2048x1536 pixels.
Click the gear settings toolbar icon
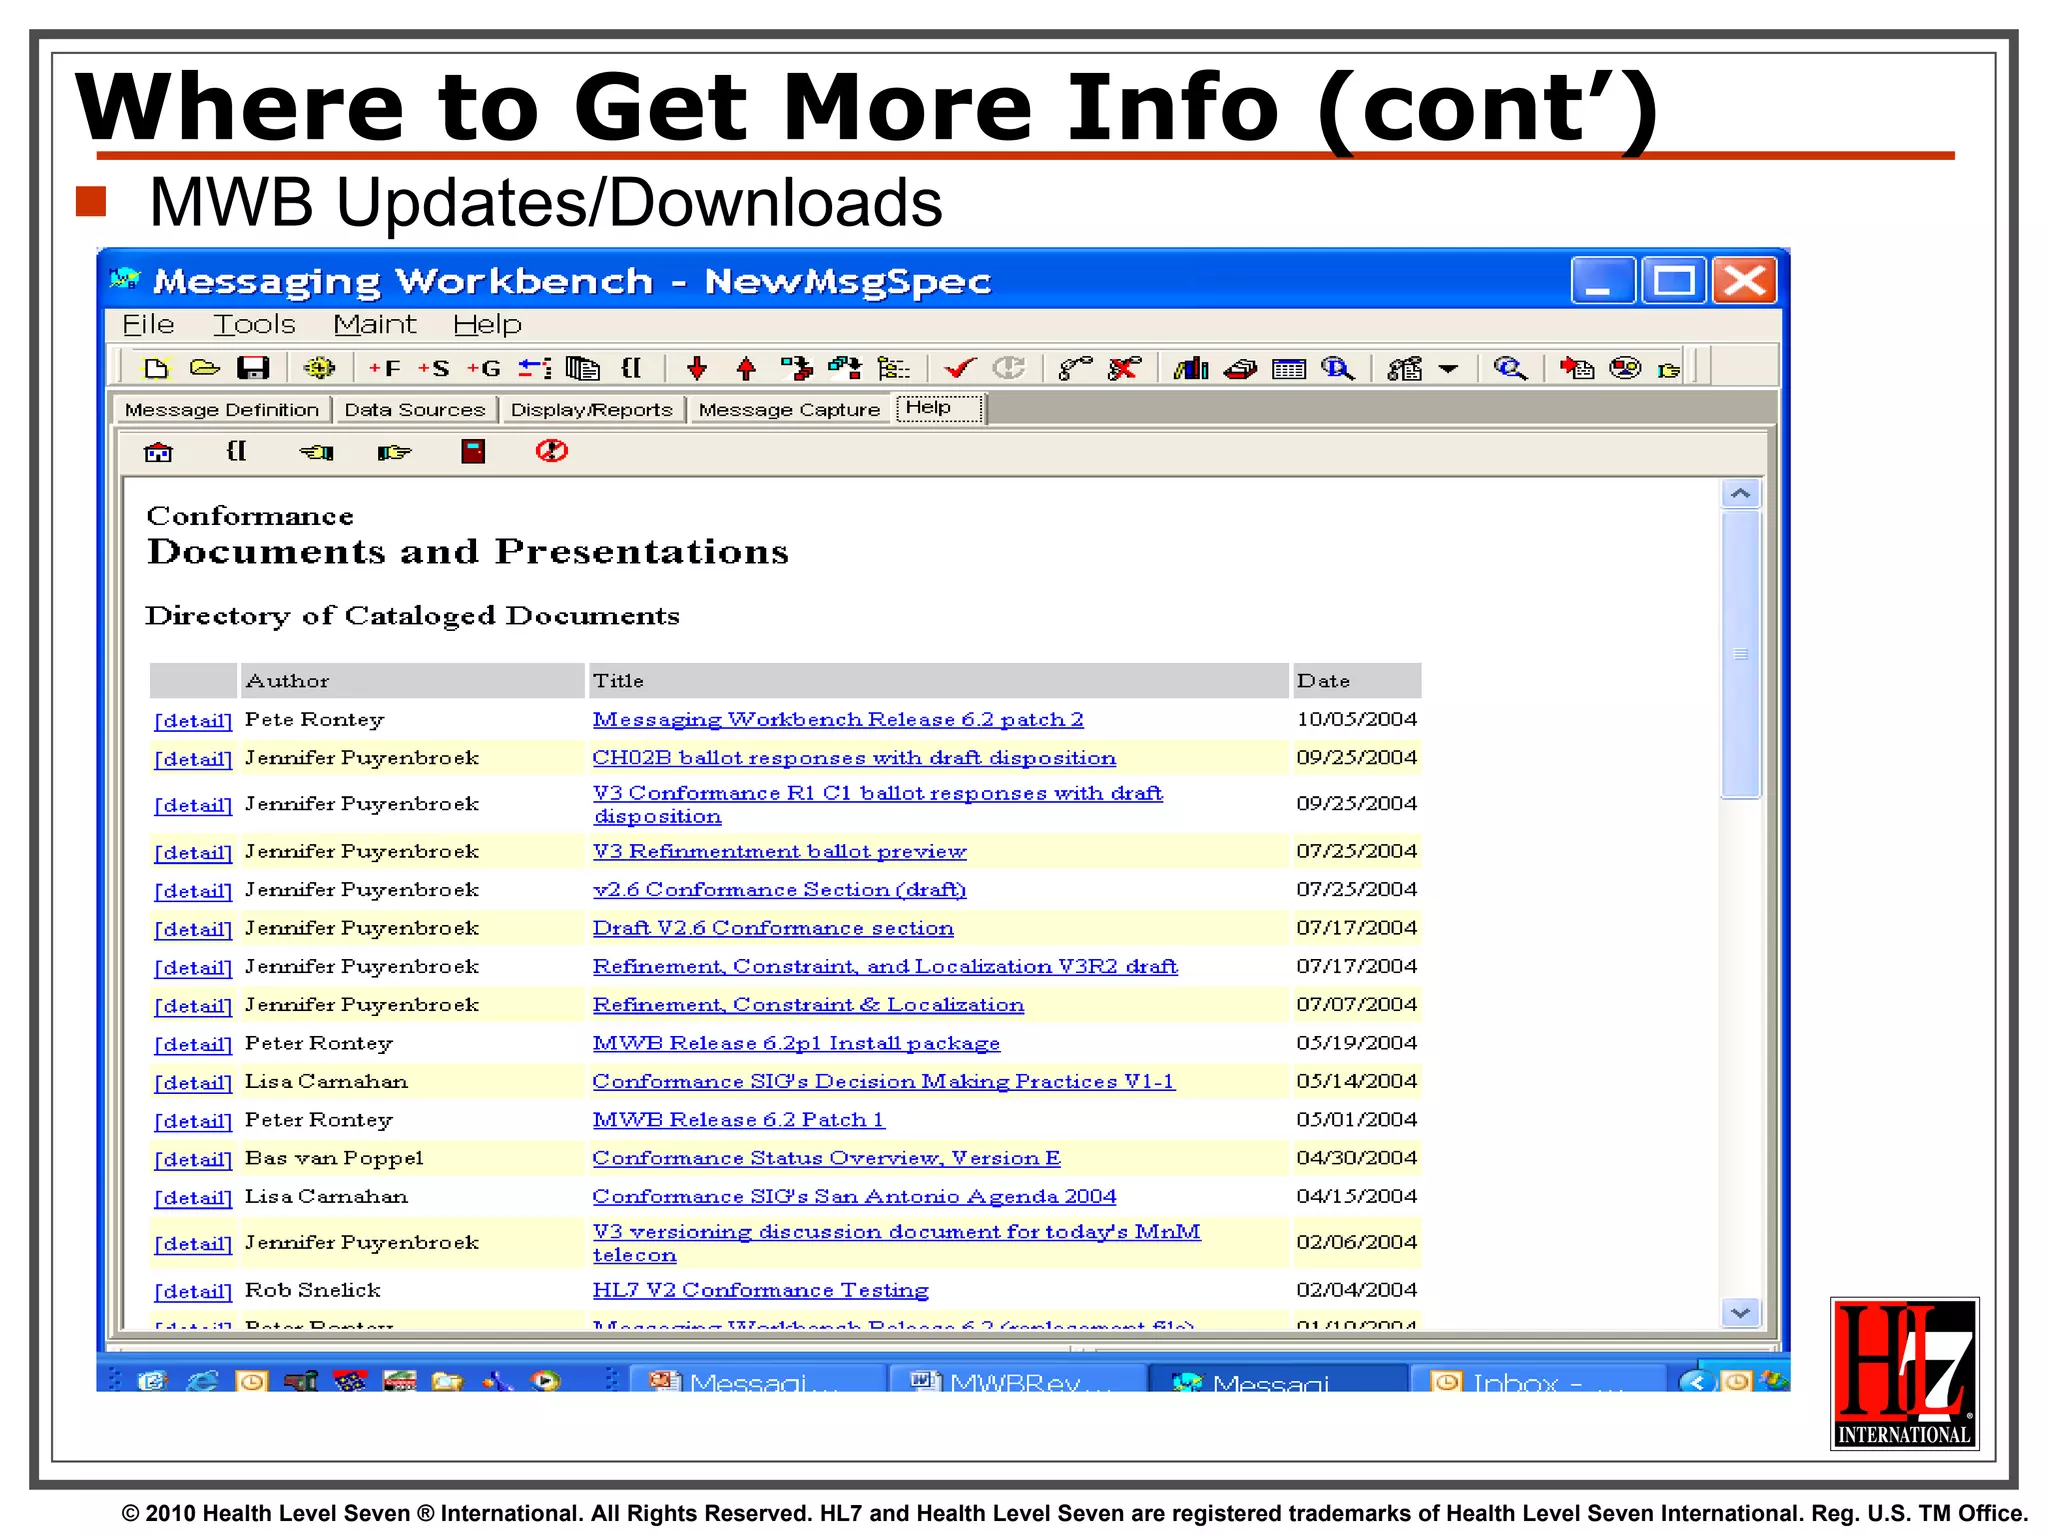point(319,369)
